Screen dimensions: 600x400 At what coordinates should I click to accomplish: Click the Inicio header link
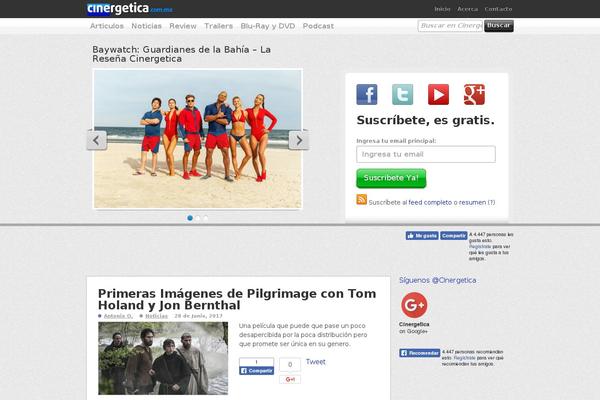point(442,9)
